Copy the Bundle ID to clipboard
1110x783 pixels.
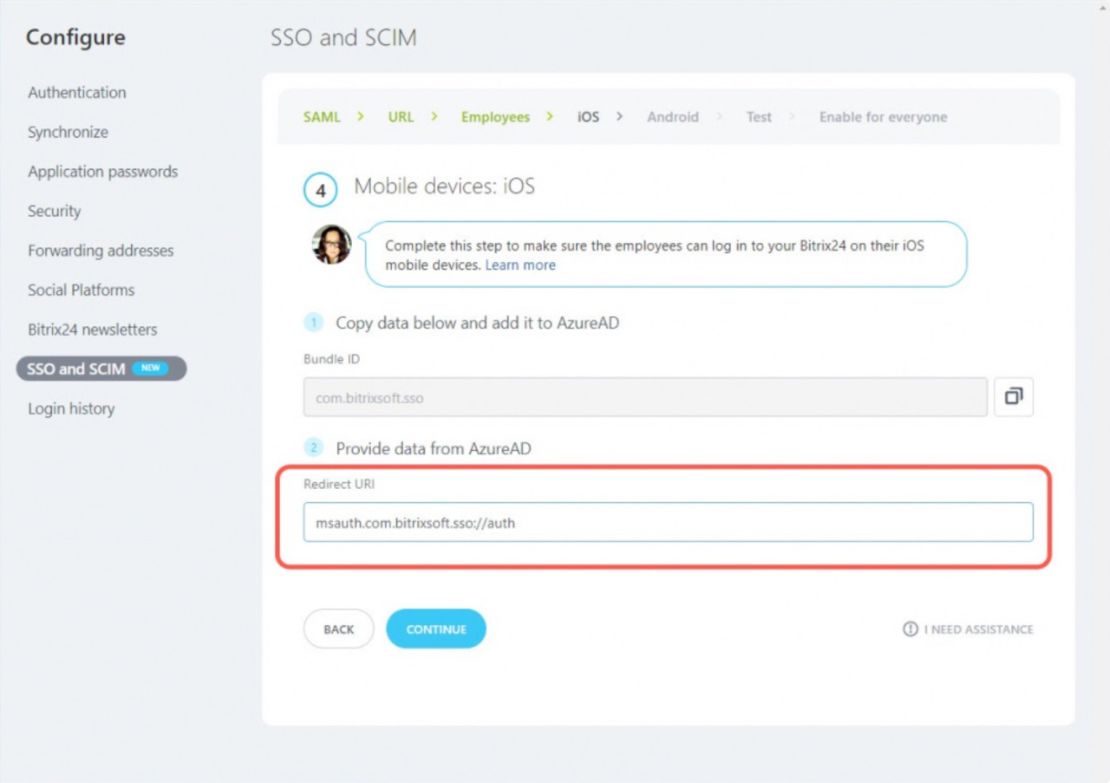click(1013, 396)
